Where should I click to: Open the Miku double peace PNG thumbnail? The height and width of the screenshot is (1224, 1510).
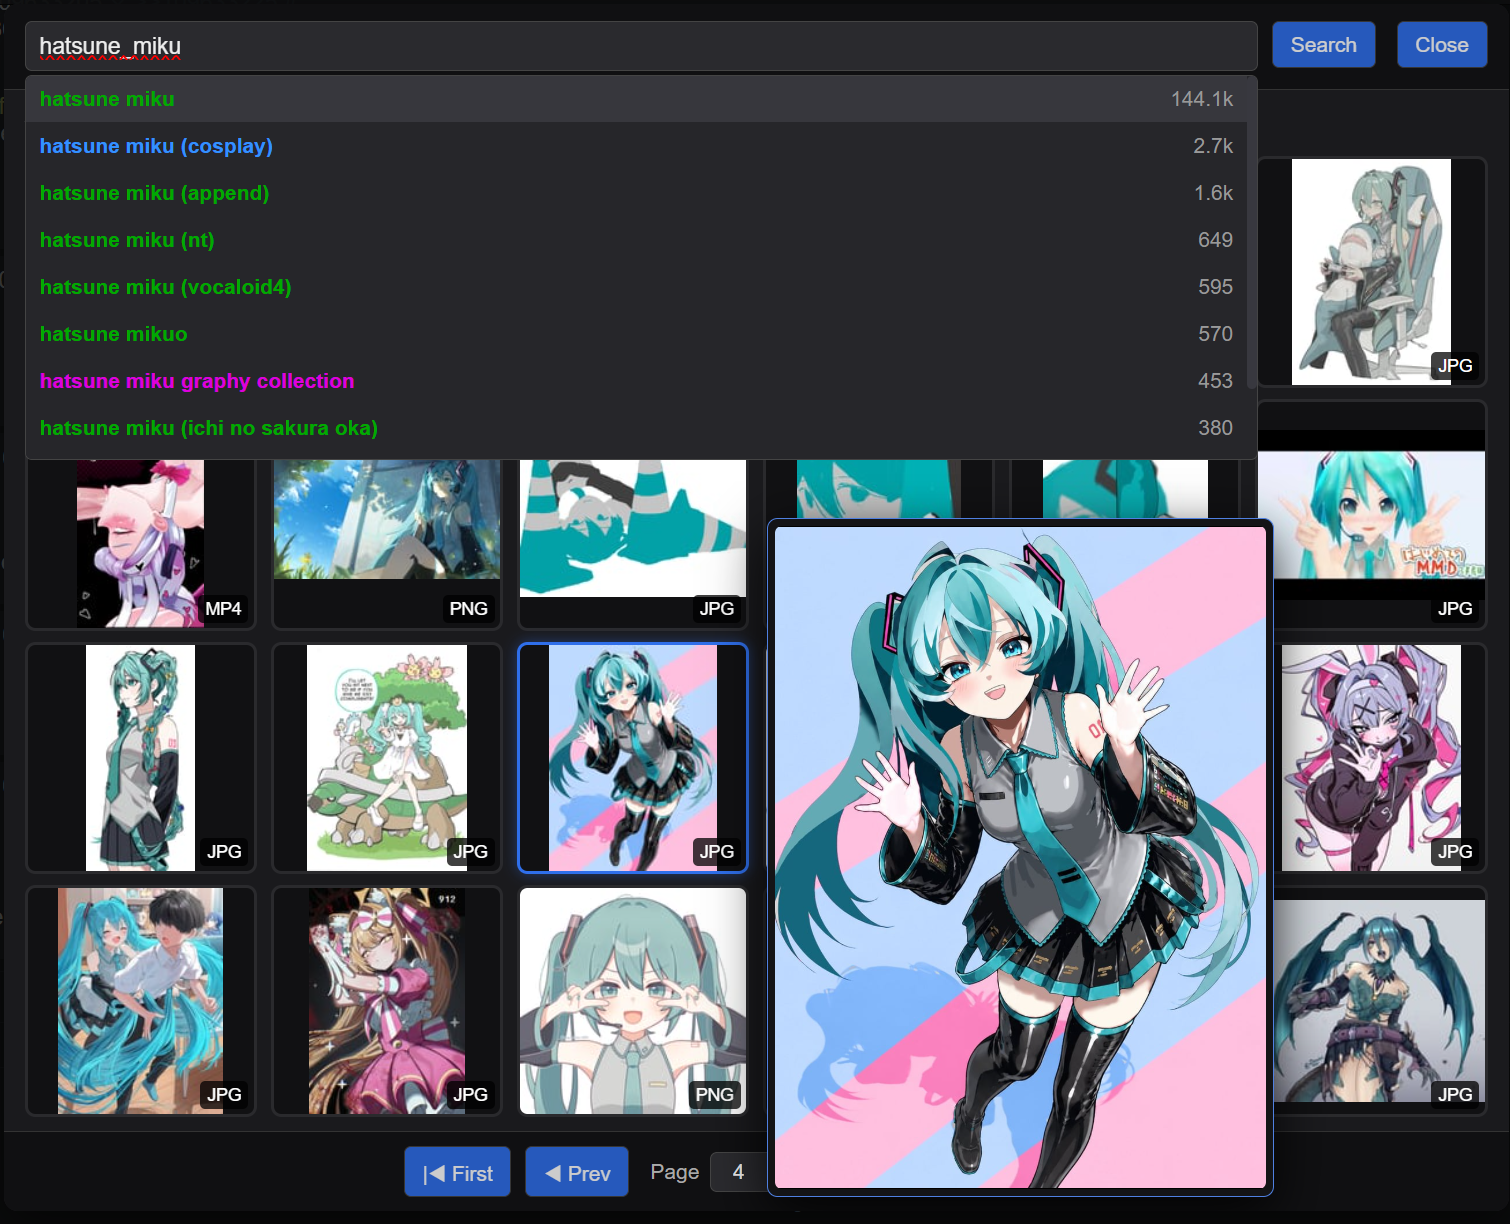(x=633, y=1001)
